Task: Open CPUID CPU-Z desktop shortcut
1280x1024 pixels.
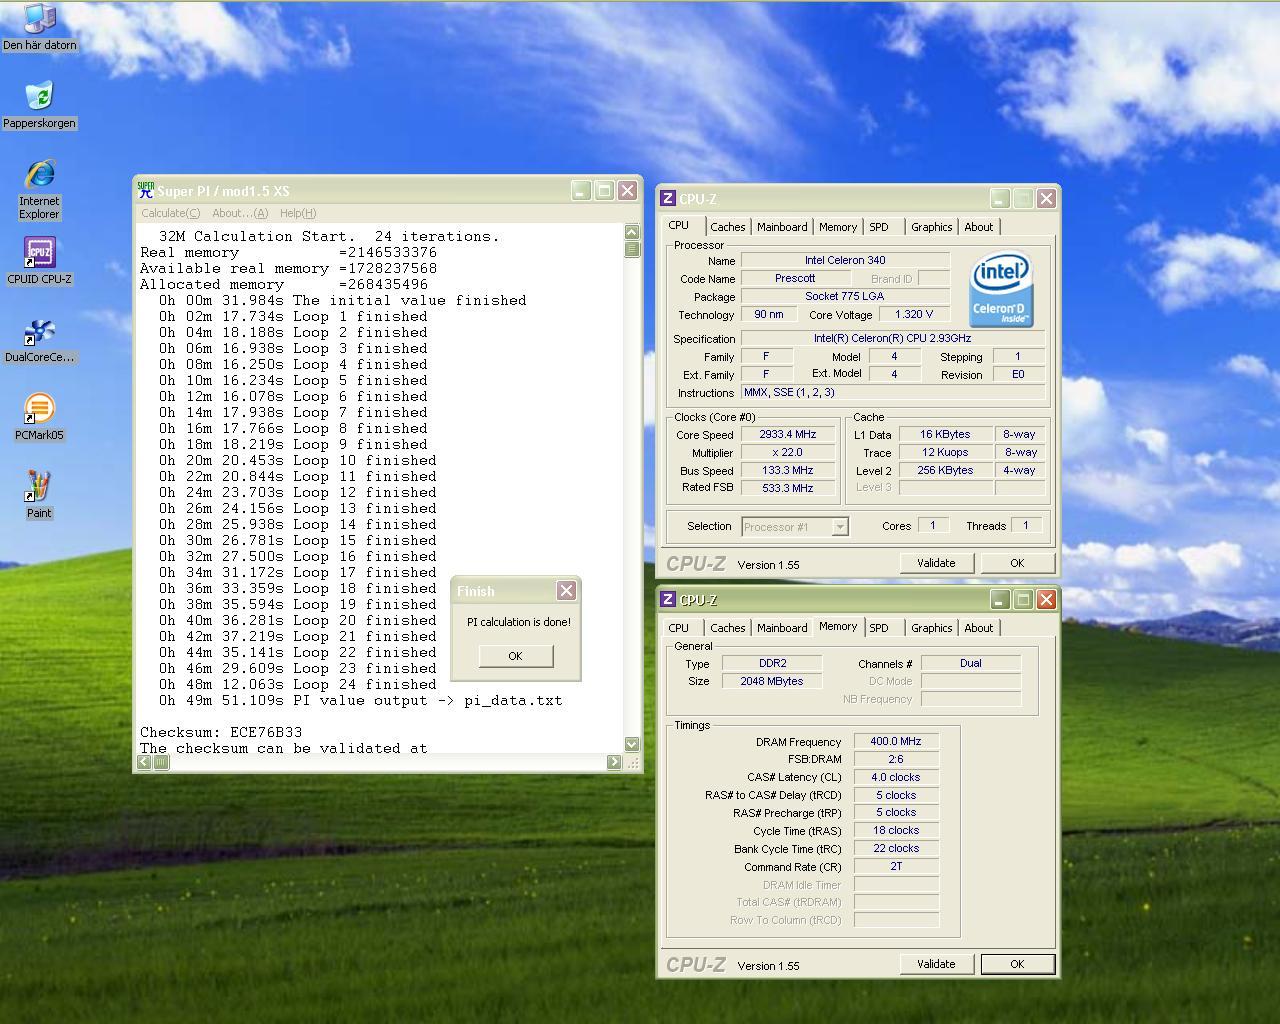Action: click(x=39, y=261)
